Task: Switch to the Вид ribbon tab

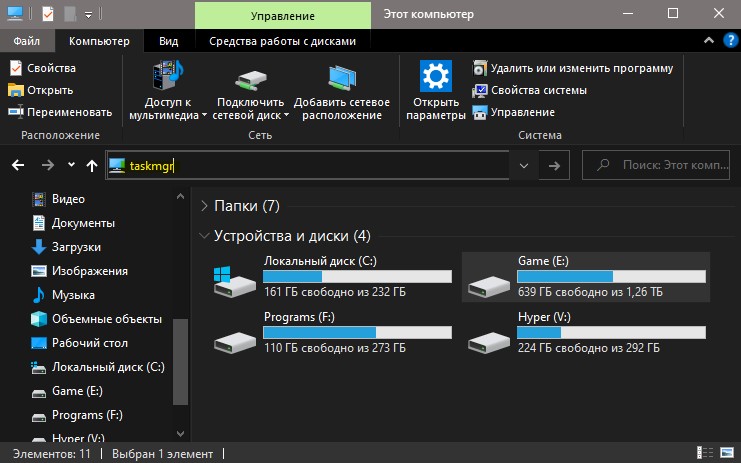Action: [168, 41]
